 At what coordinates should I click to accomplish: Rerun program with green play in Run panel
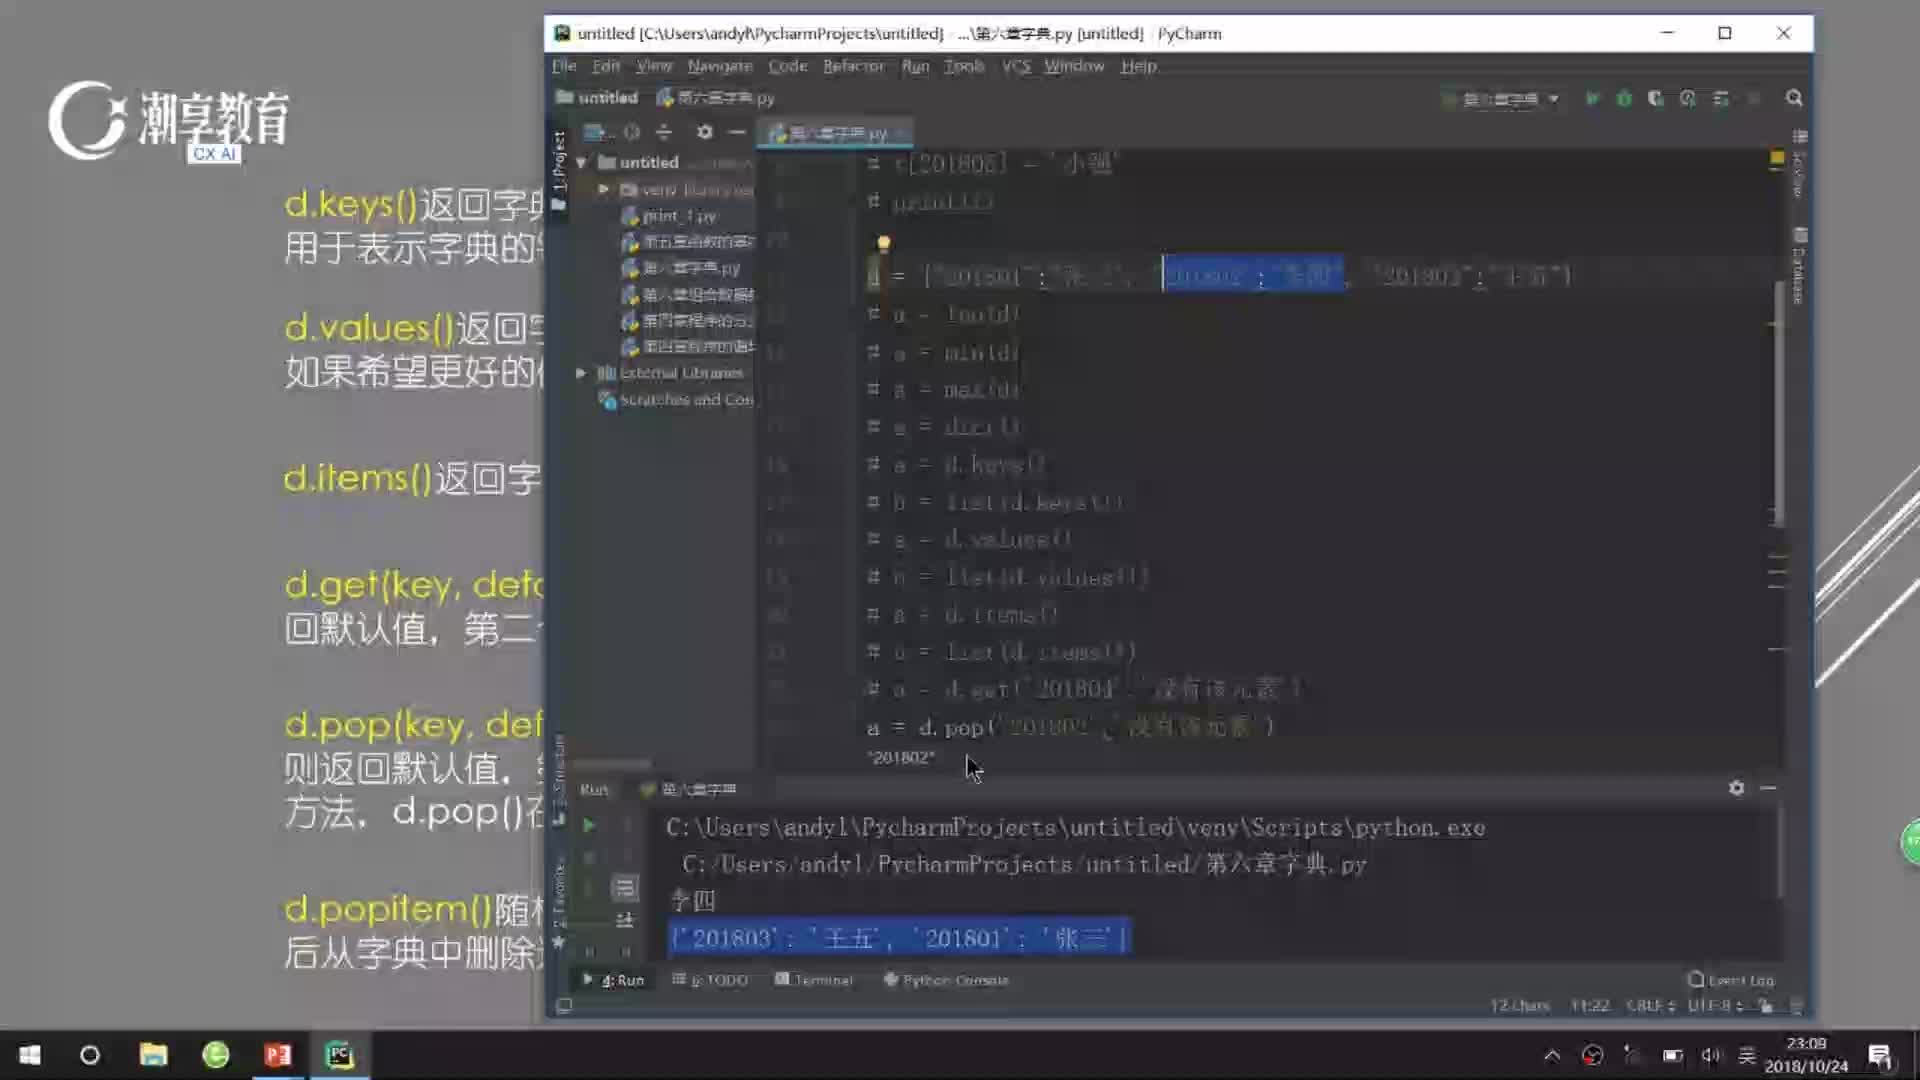589,825
